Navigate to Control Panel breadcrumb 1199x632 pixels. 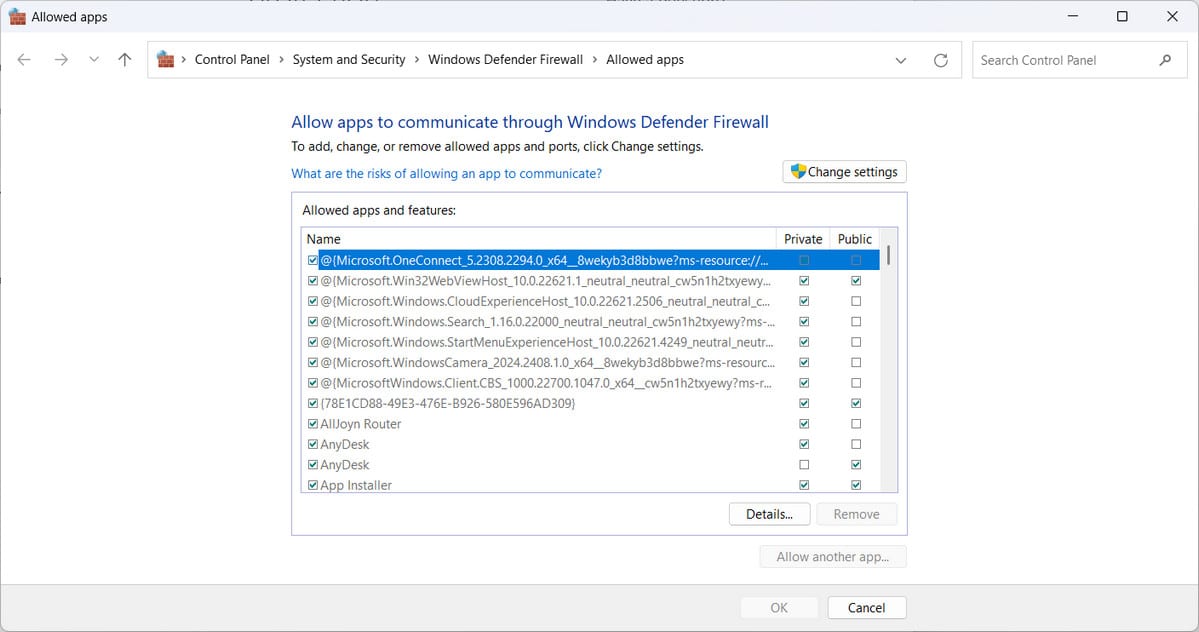tap(232, 60)
